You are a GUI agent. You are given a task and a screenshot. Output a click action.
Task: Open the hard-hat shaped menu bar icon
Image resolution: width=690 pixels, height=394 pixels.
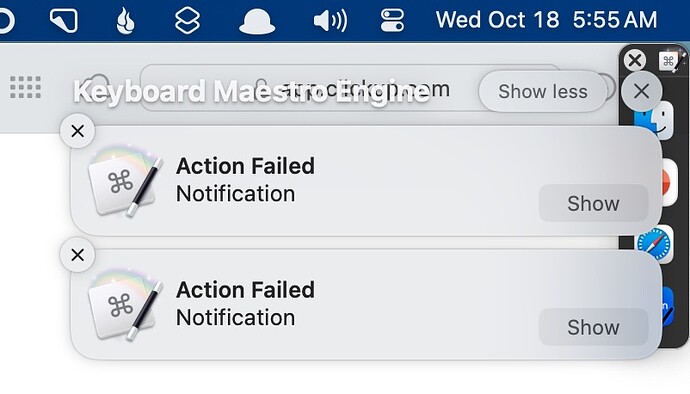point(257,21)
